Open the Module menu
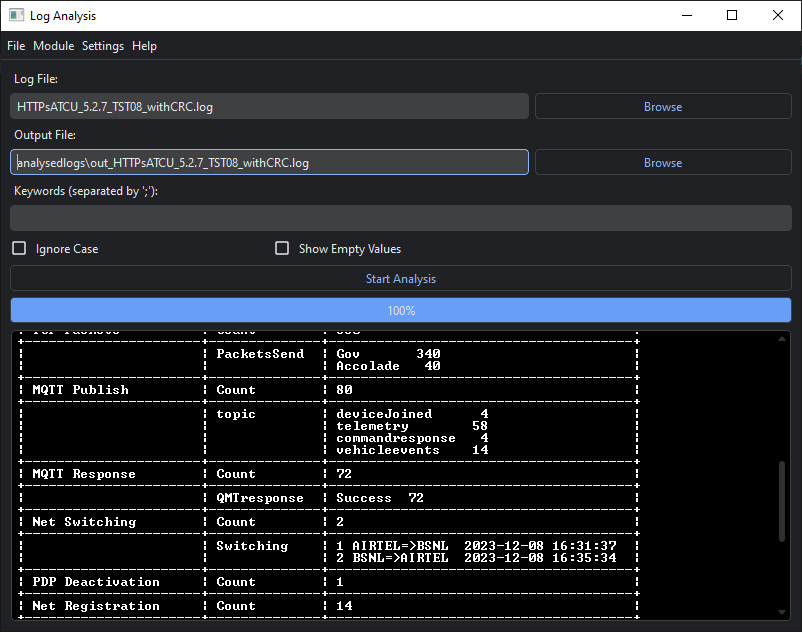 pyautogui.click(x=54, y=46)
